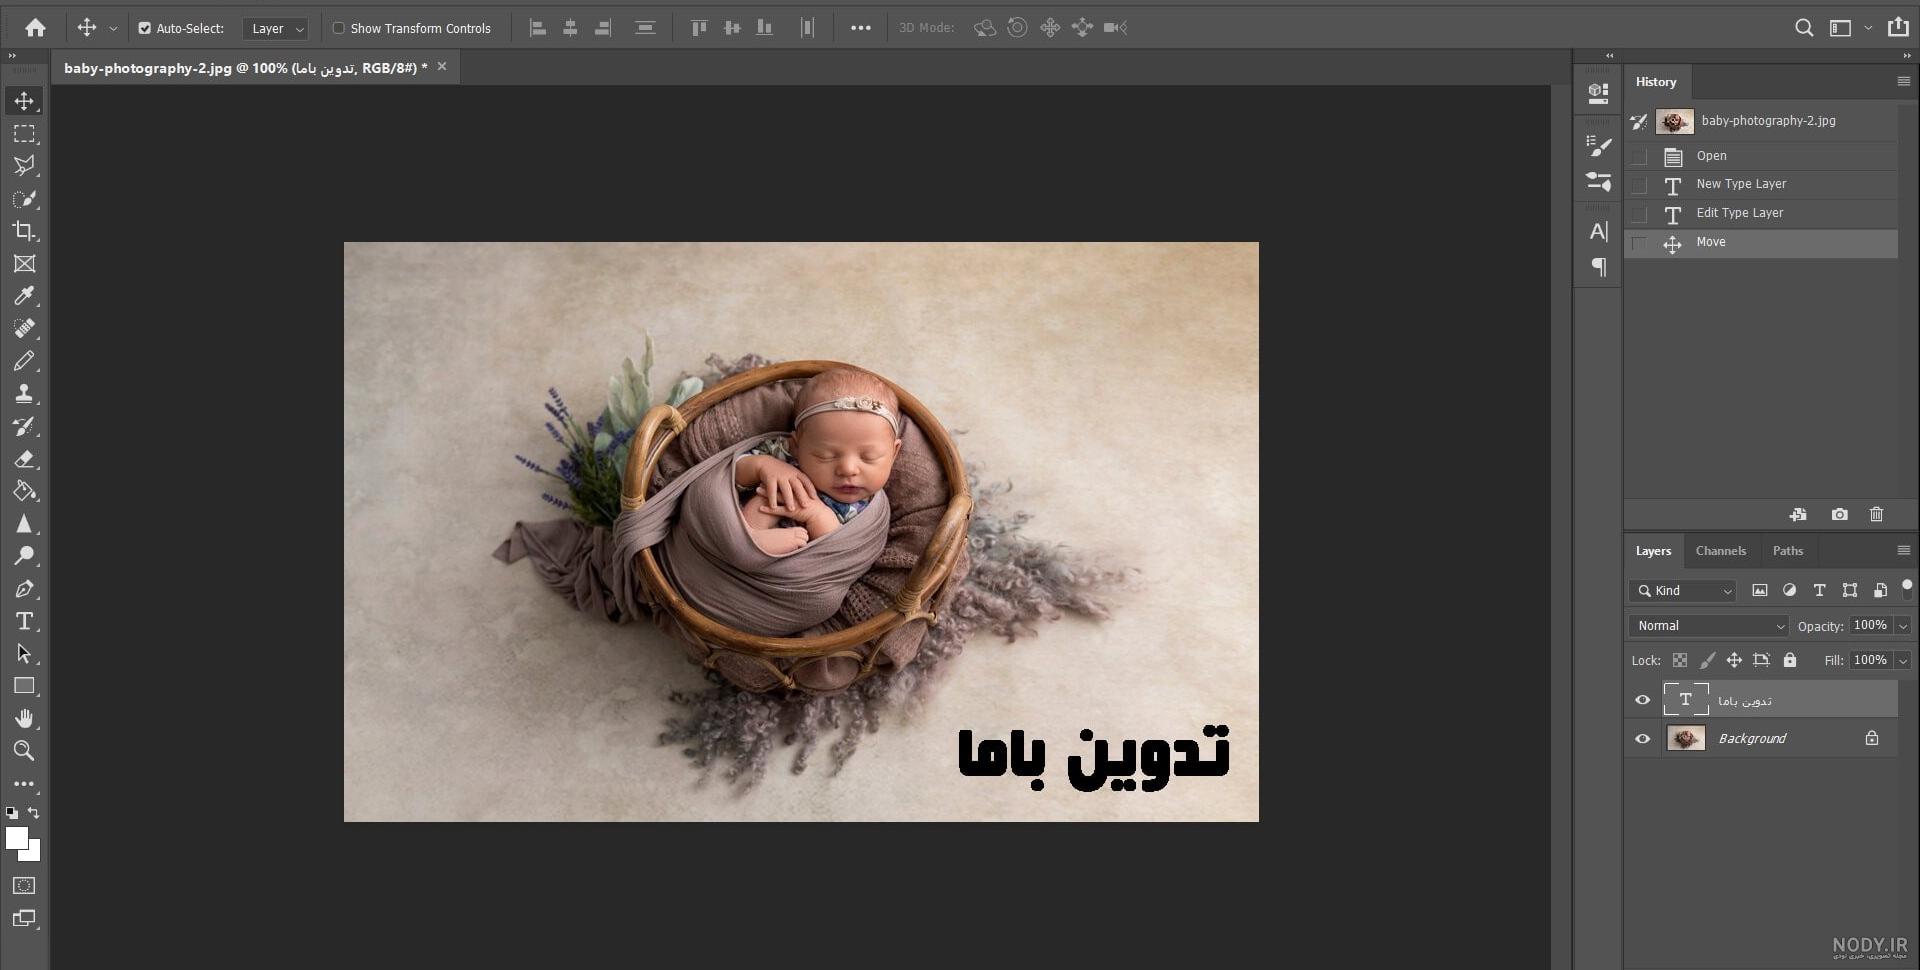Image resolution: width=1920 pixels, height=970 pixels.
Task: Open the Character panel icon
Action: click(x=1598, y=232)
